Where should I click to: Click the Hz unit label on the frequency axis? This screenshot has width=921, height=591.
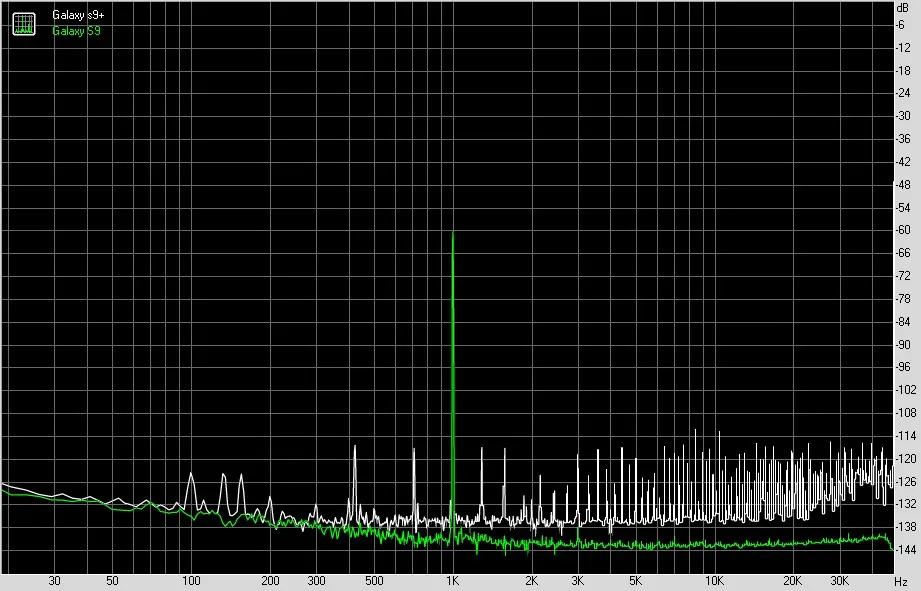901,582
